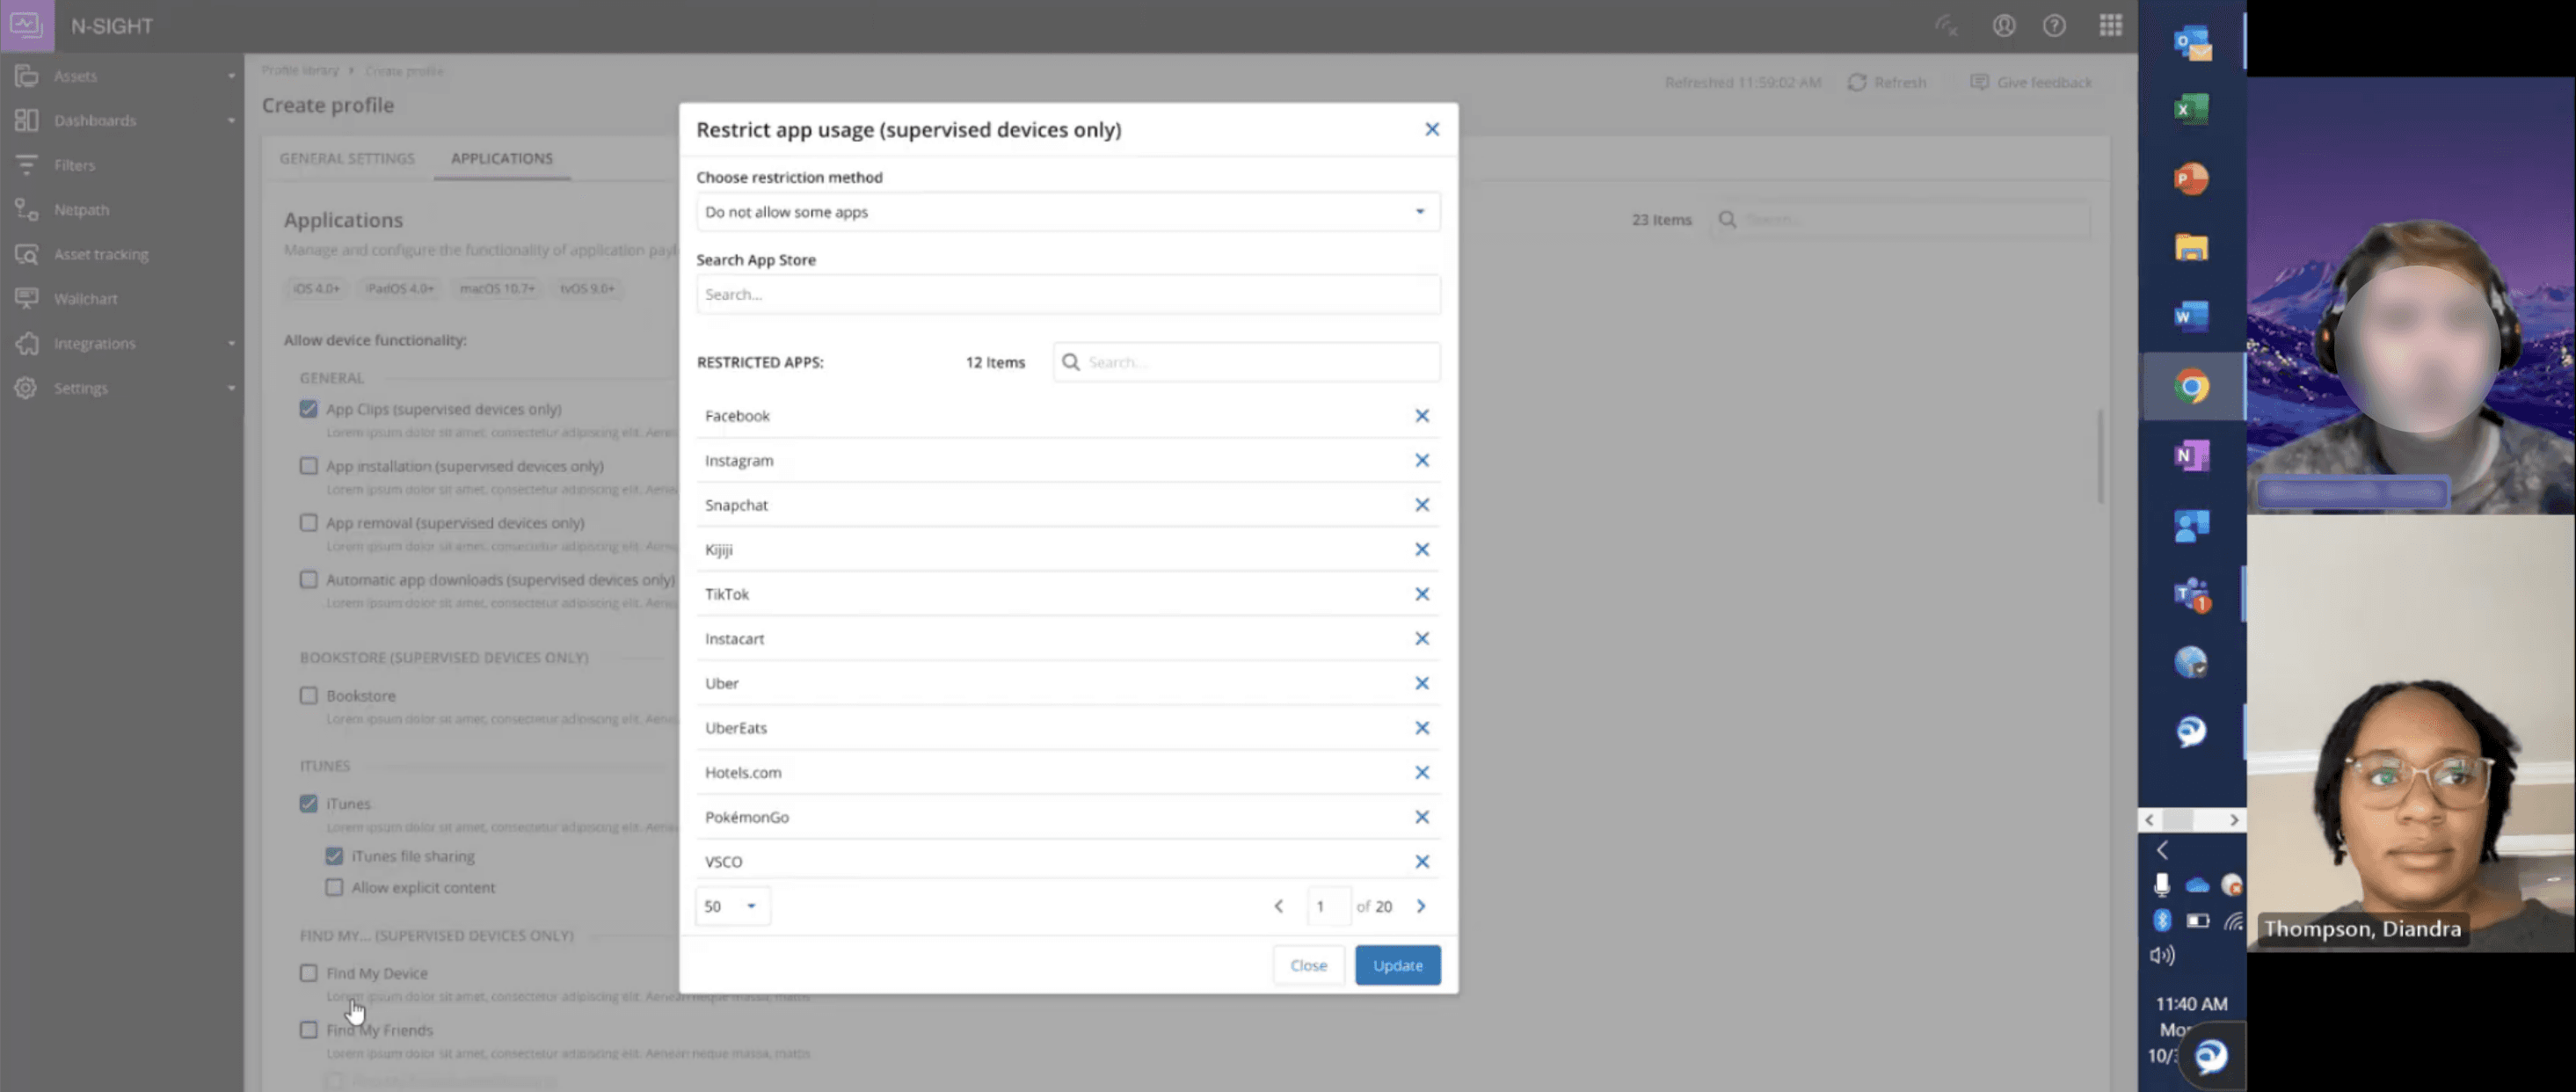Remove Snapchat from restricted apps

(x=1422, y=505)
